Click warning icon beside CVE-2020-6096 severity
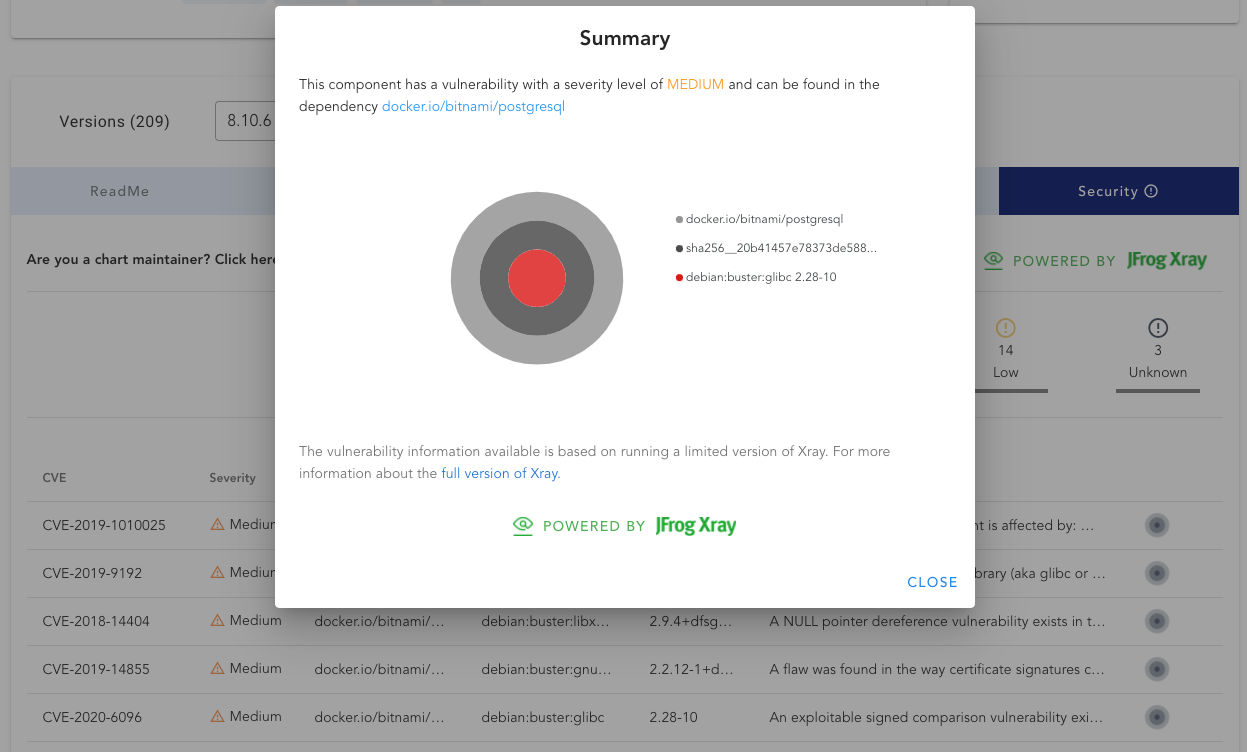This screenshot has width=1247, height=752. coord(217,716)
